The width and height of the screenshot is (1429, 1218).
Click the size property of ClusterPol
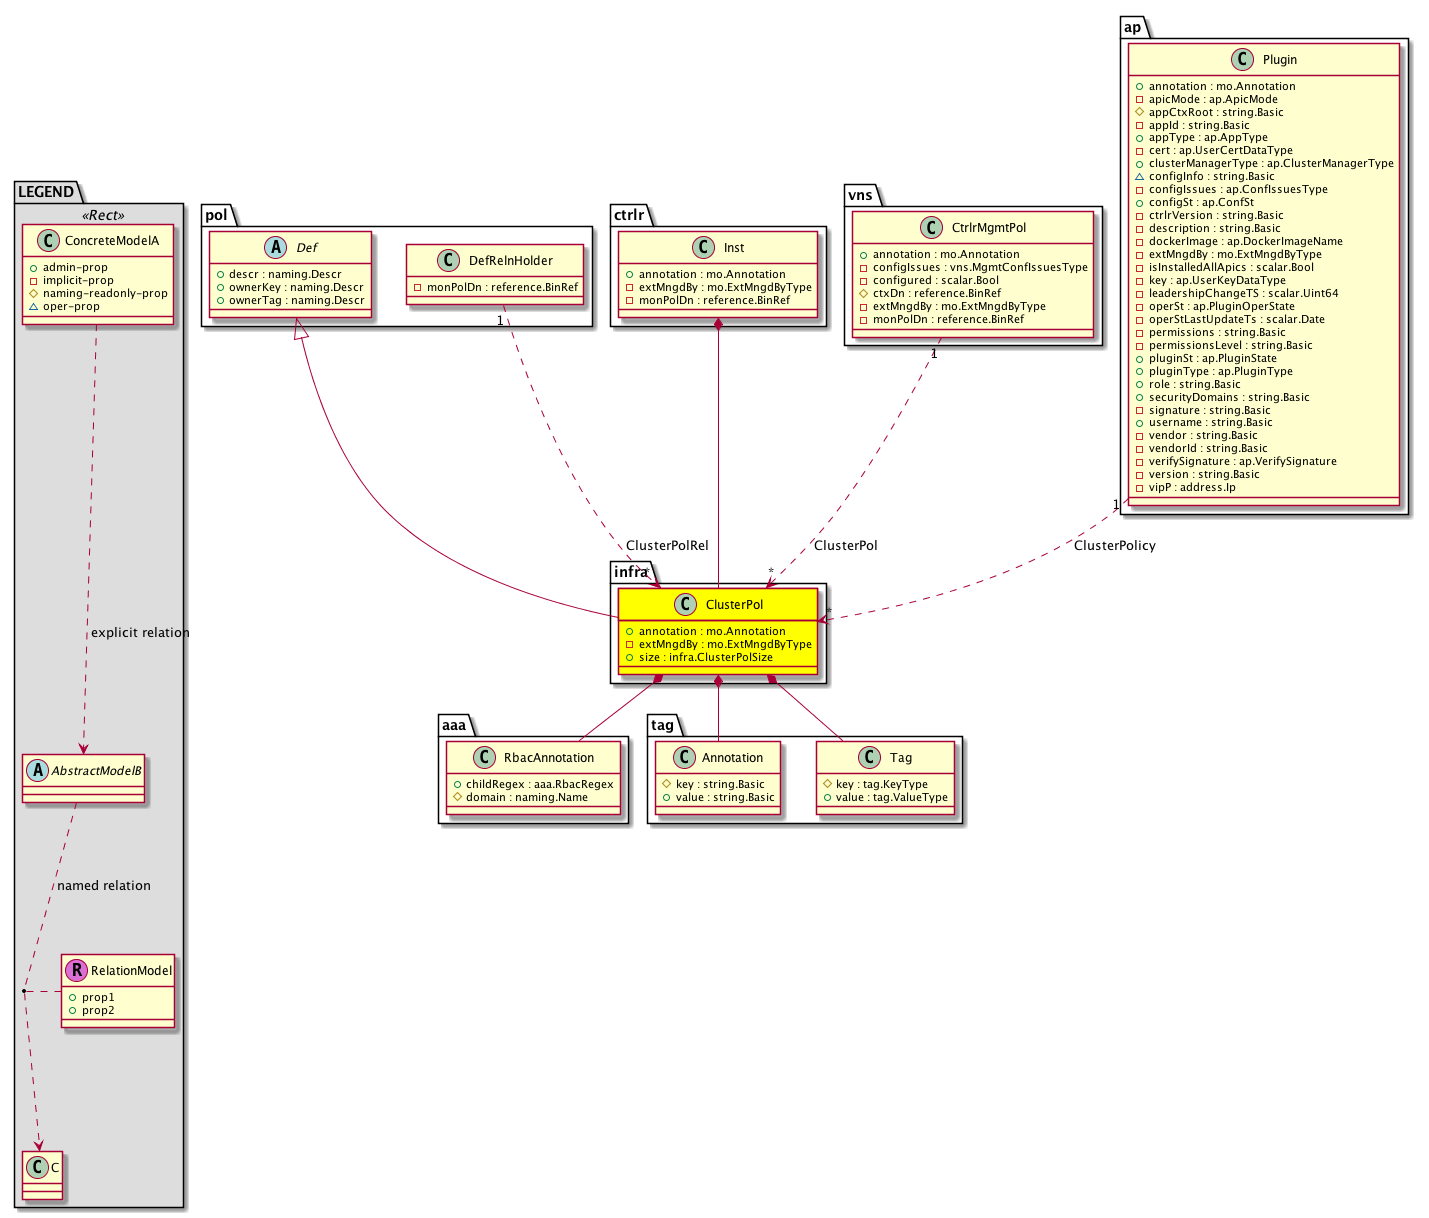click(705, 657)
